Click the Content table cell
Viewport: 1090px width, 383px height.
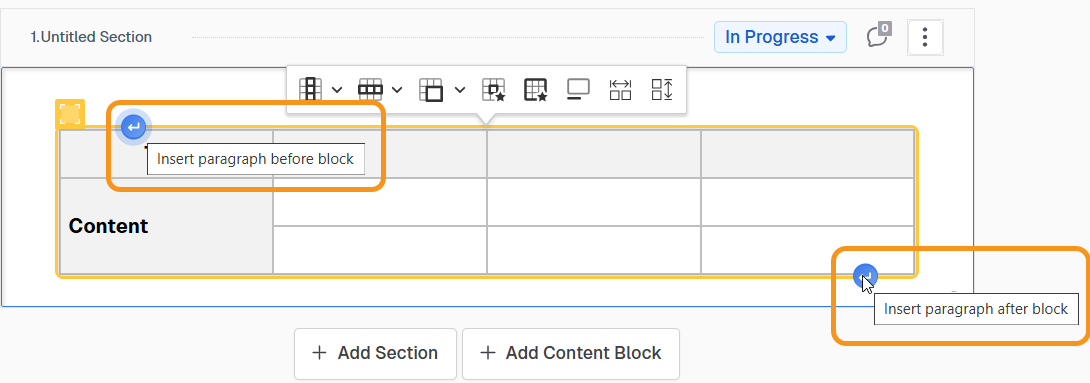pos(166,226)
